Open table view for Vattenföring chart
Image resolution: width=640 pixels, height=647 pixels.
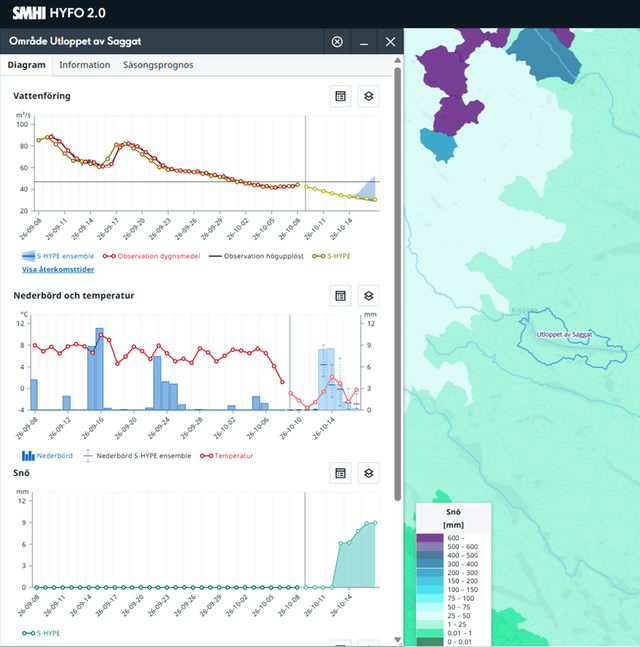[340, 96]
